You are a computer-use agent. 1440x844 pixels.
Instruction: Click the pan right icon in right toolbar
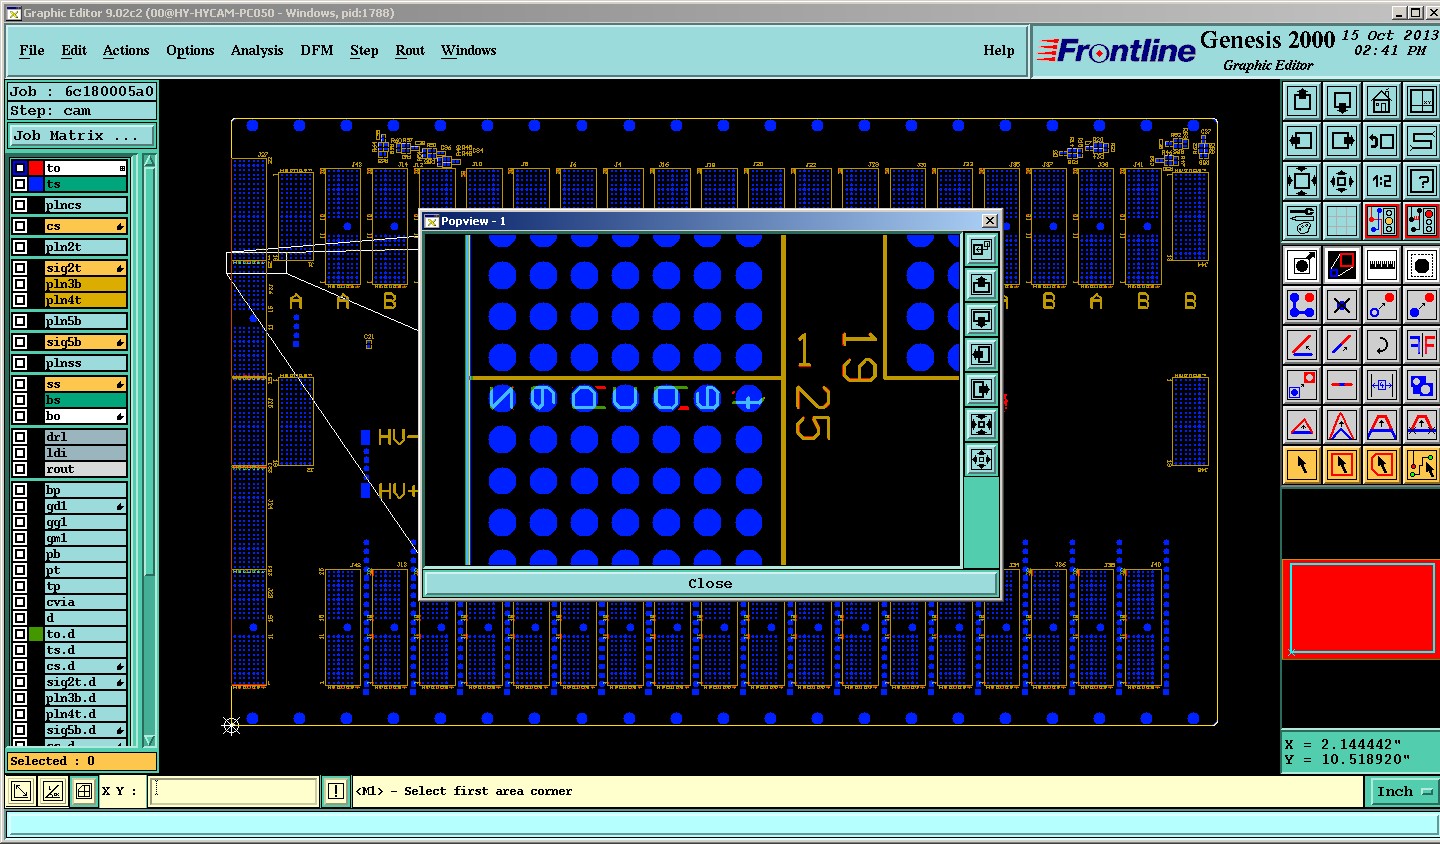point(1342,141)
